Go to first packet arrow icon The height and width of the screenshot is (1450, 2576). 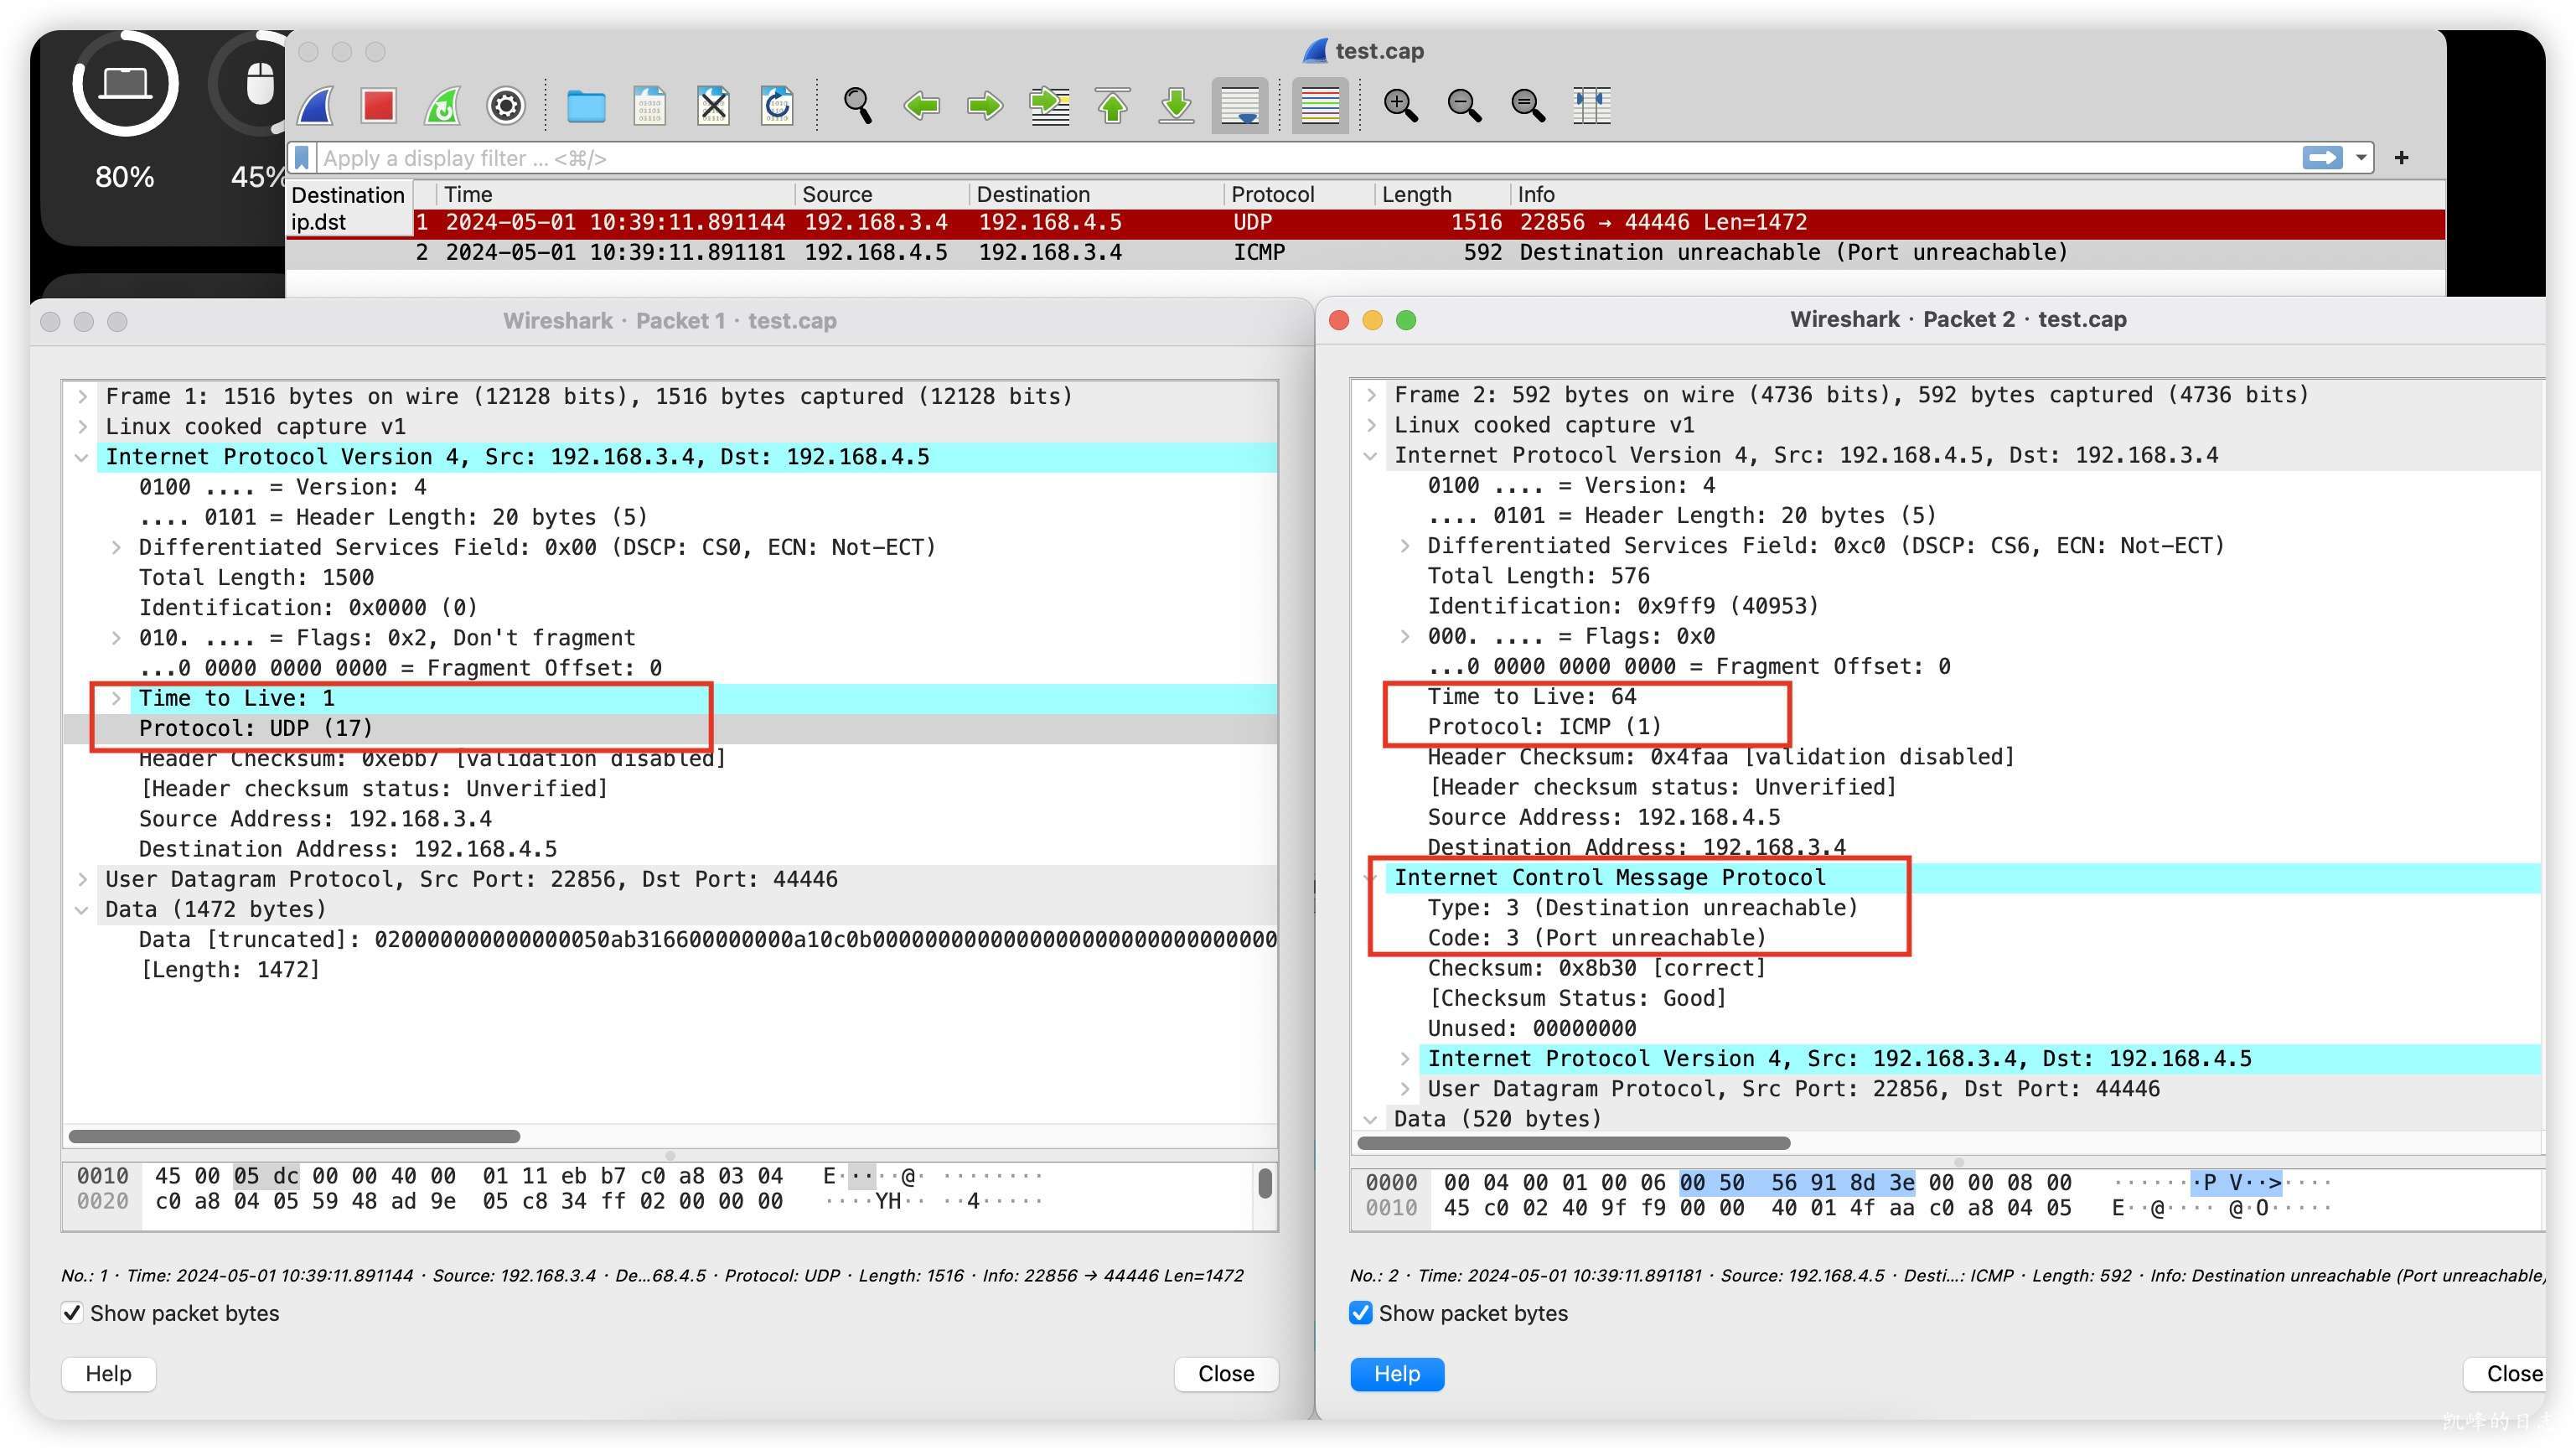[x=1113, y=105]
